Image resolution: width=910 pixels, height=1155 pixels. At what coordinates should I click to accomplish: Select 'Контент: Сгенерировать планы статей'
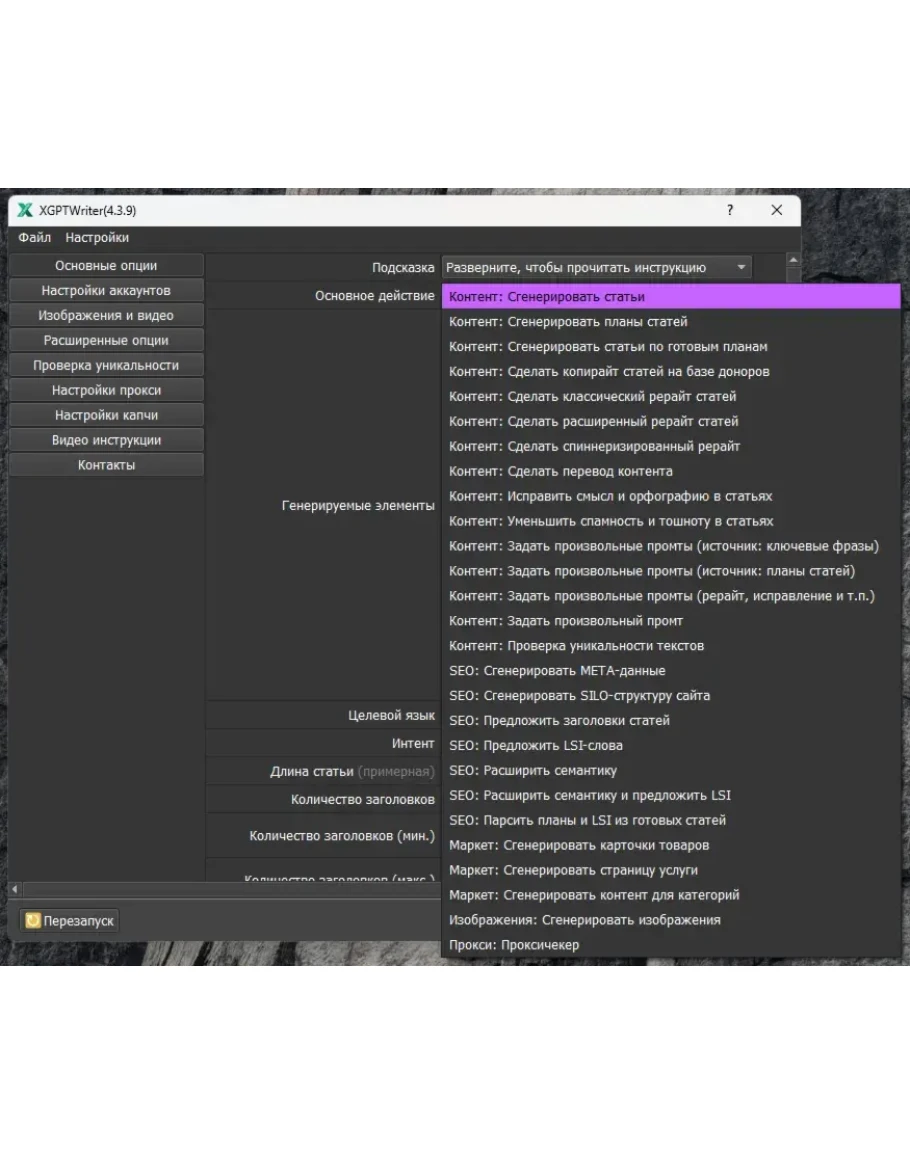tap(671, 322)
